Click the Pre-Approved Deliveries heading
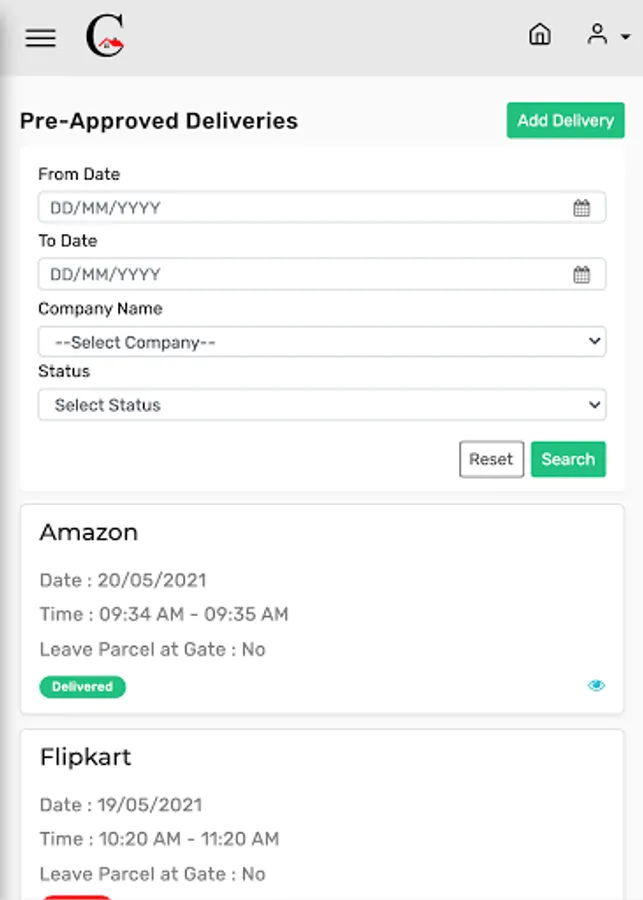Image resolution: width=643 pixels, height=900 pixels. coord(159,121)
